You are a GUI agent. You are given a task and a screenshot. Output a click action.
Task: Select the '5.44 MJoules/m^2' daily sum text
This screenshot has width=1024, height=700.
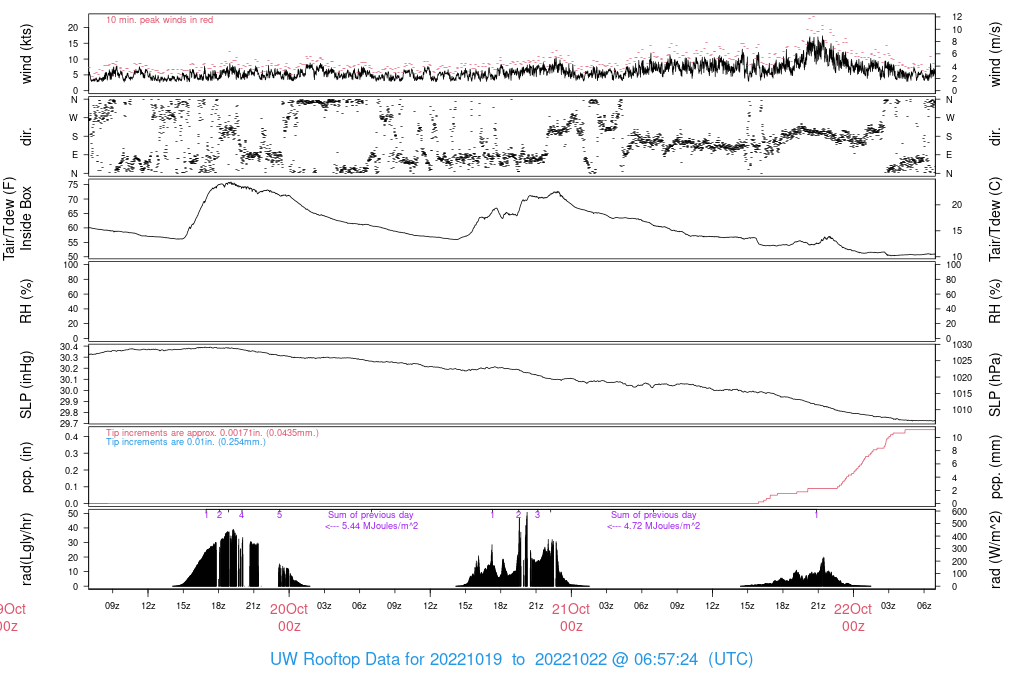click(372, 526)
